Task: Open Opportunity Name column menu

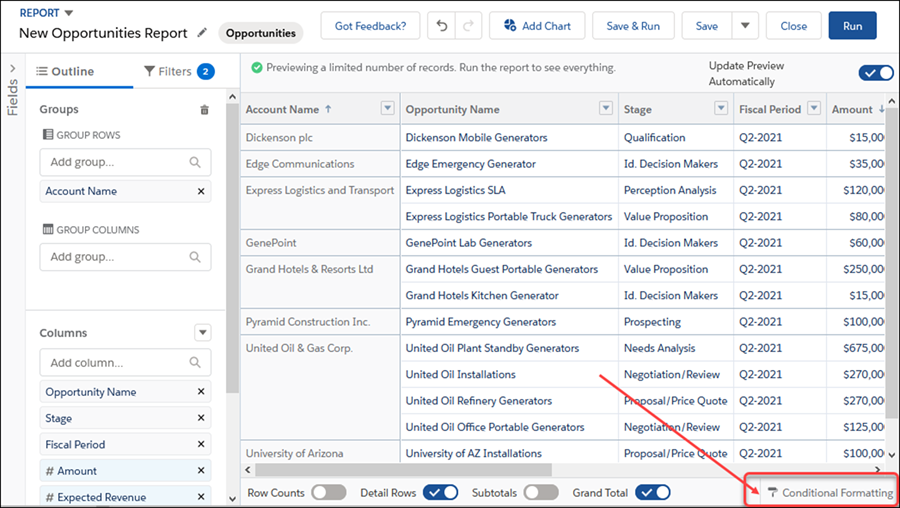Action: click(606, 108)
